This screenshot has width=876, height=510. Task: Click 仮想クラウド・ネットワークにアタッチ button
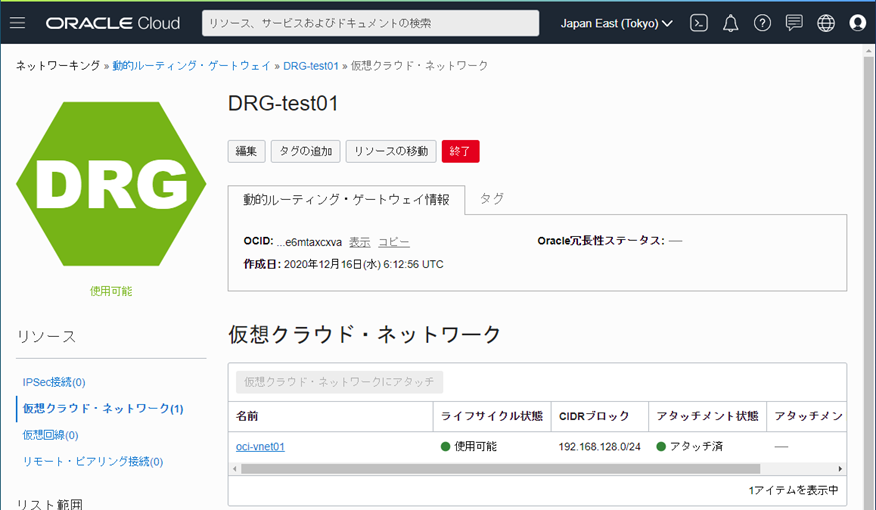tap(339, 382)
